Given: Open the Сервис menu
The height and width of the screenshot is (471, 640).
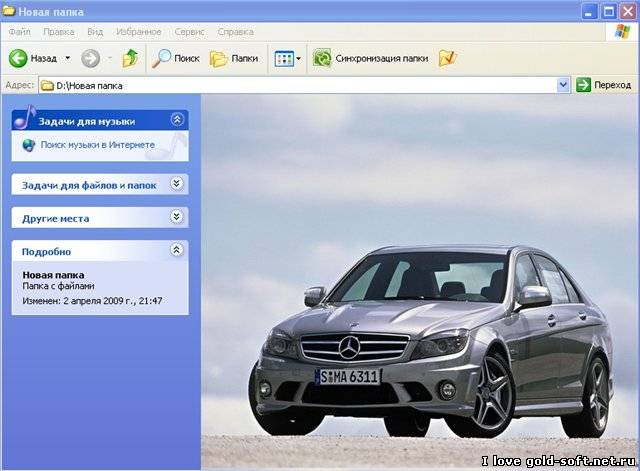Looking at the screenshot, I should [x=189, y=31].
